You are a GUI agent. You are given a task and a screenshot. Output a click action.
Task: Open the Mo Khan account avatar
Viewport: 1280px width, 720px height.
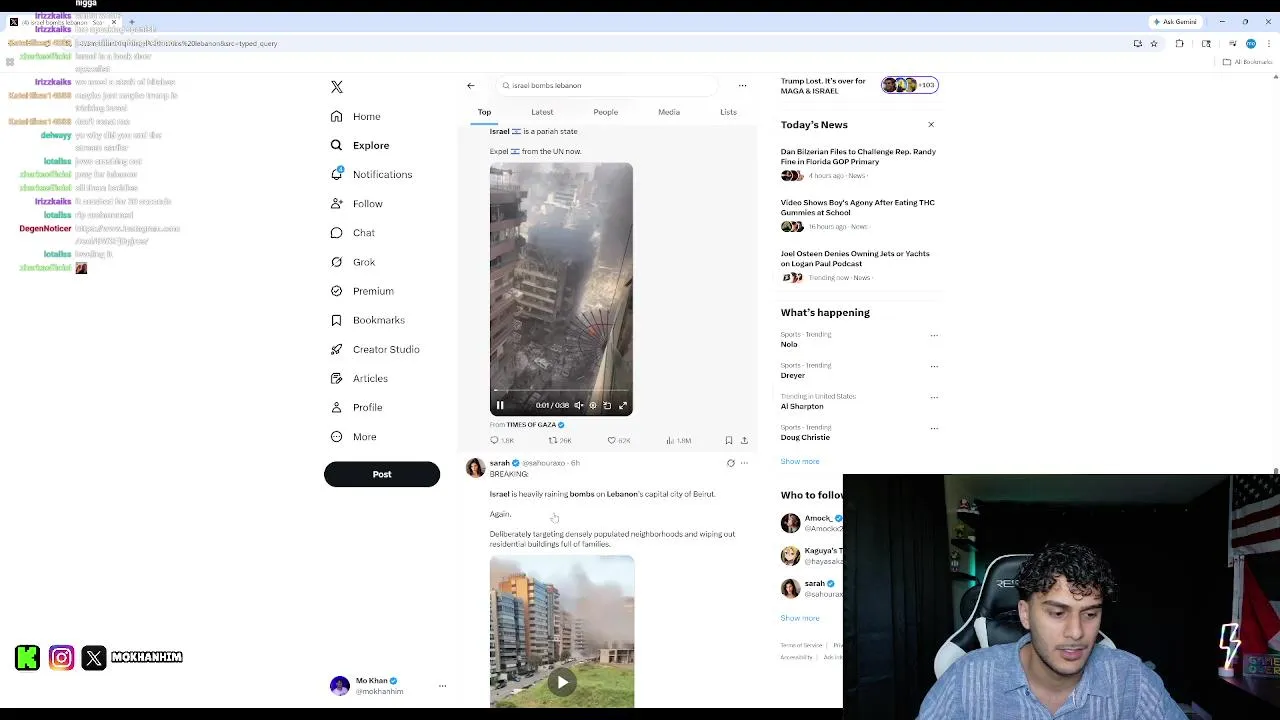click(340, 685)
